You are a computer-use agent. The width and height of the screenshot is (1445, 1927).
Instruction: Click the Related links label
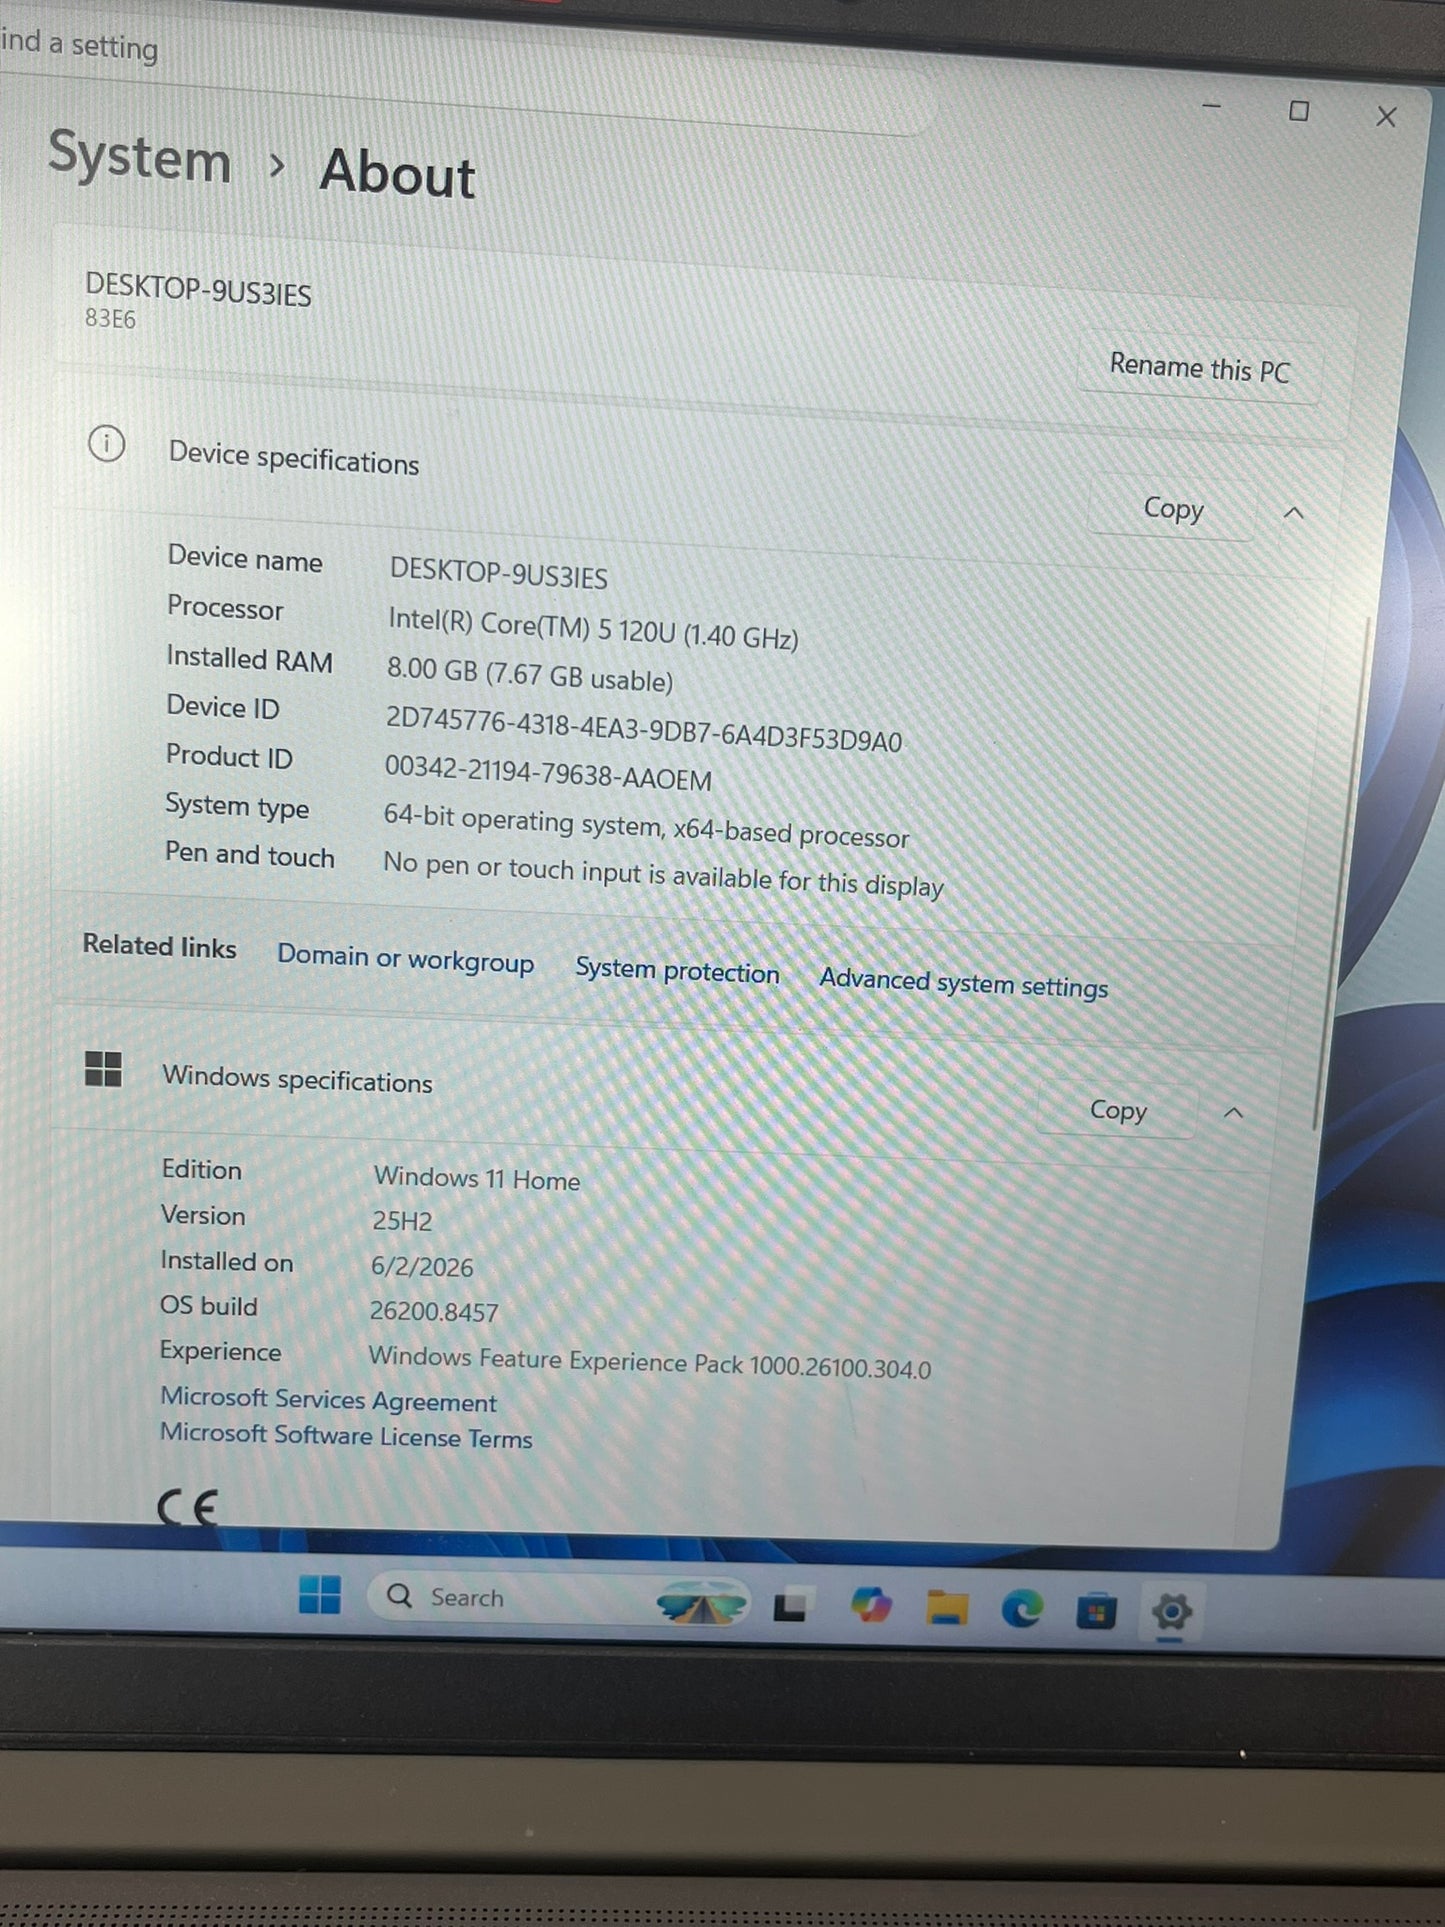[x=159, y=946]
